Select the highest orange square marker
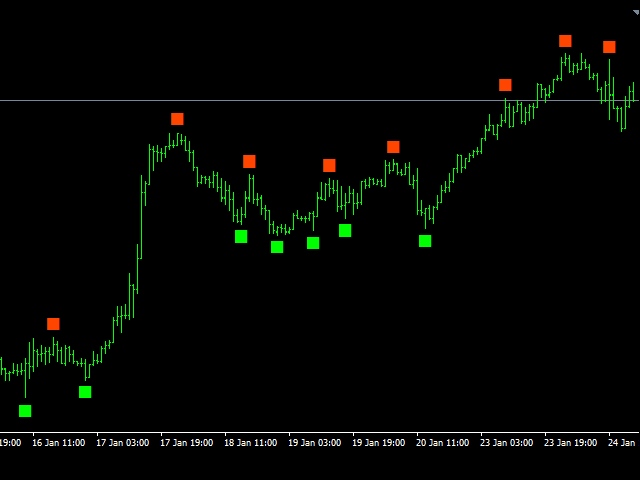The image size is (640, 480). [565, 41]
